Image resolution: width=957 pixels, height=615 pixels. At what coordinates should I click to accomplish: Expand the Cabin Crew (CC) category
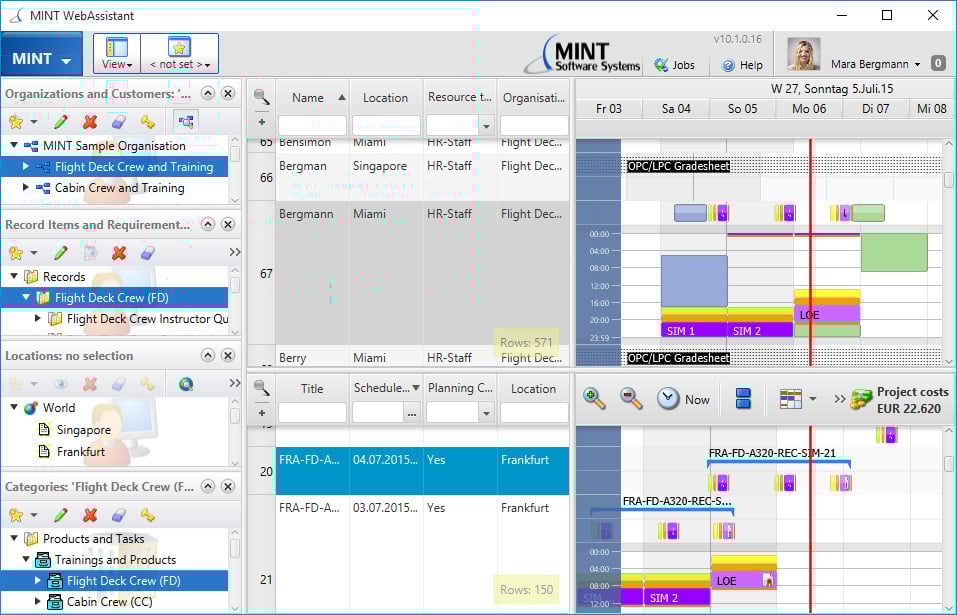[x=37, y=601]
